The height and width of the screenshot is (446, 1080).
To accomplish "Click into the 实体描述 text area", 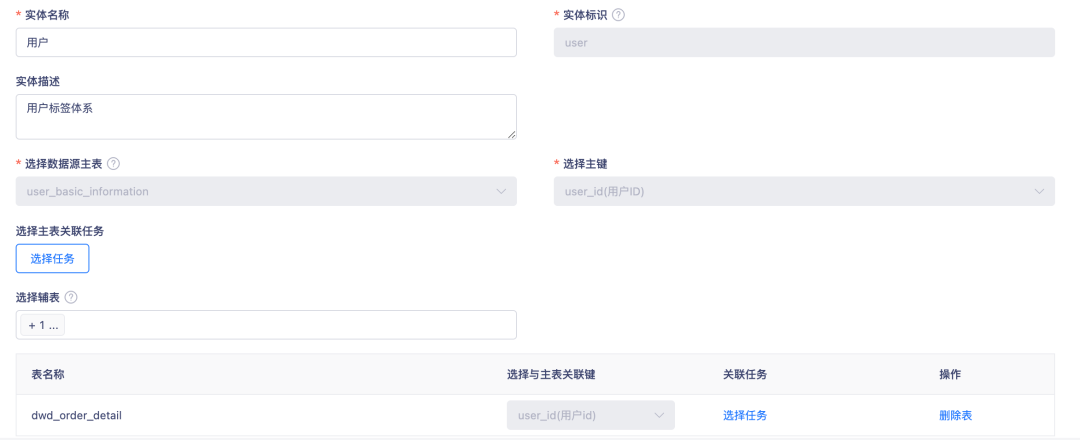I will (266, 116).
